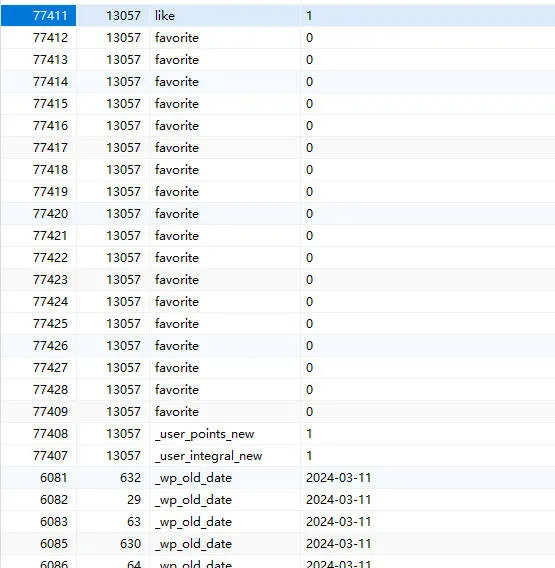Click the post ID 63 cell
555x568 pixels.
(113, 522)
